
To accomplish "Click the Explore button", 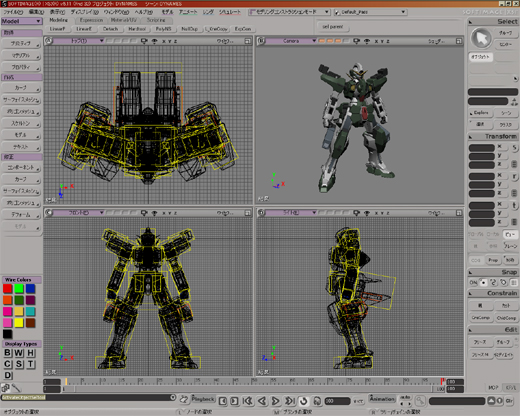I will 481,113.
